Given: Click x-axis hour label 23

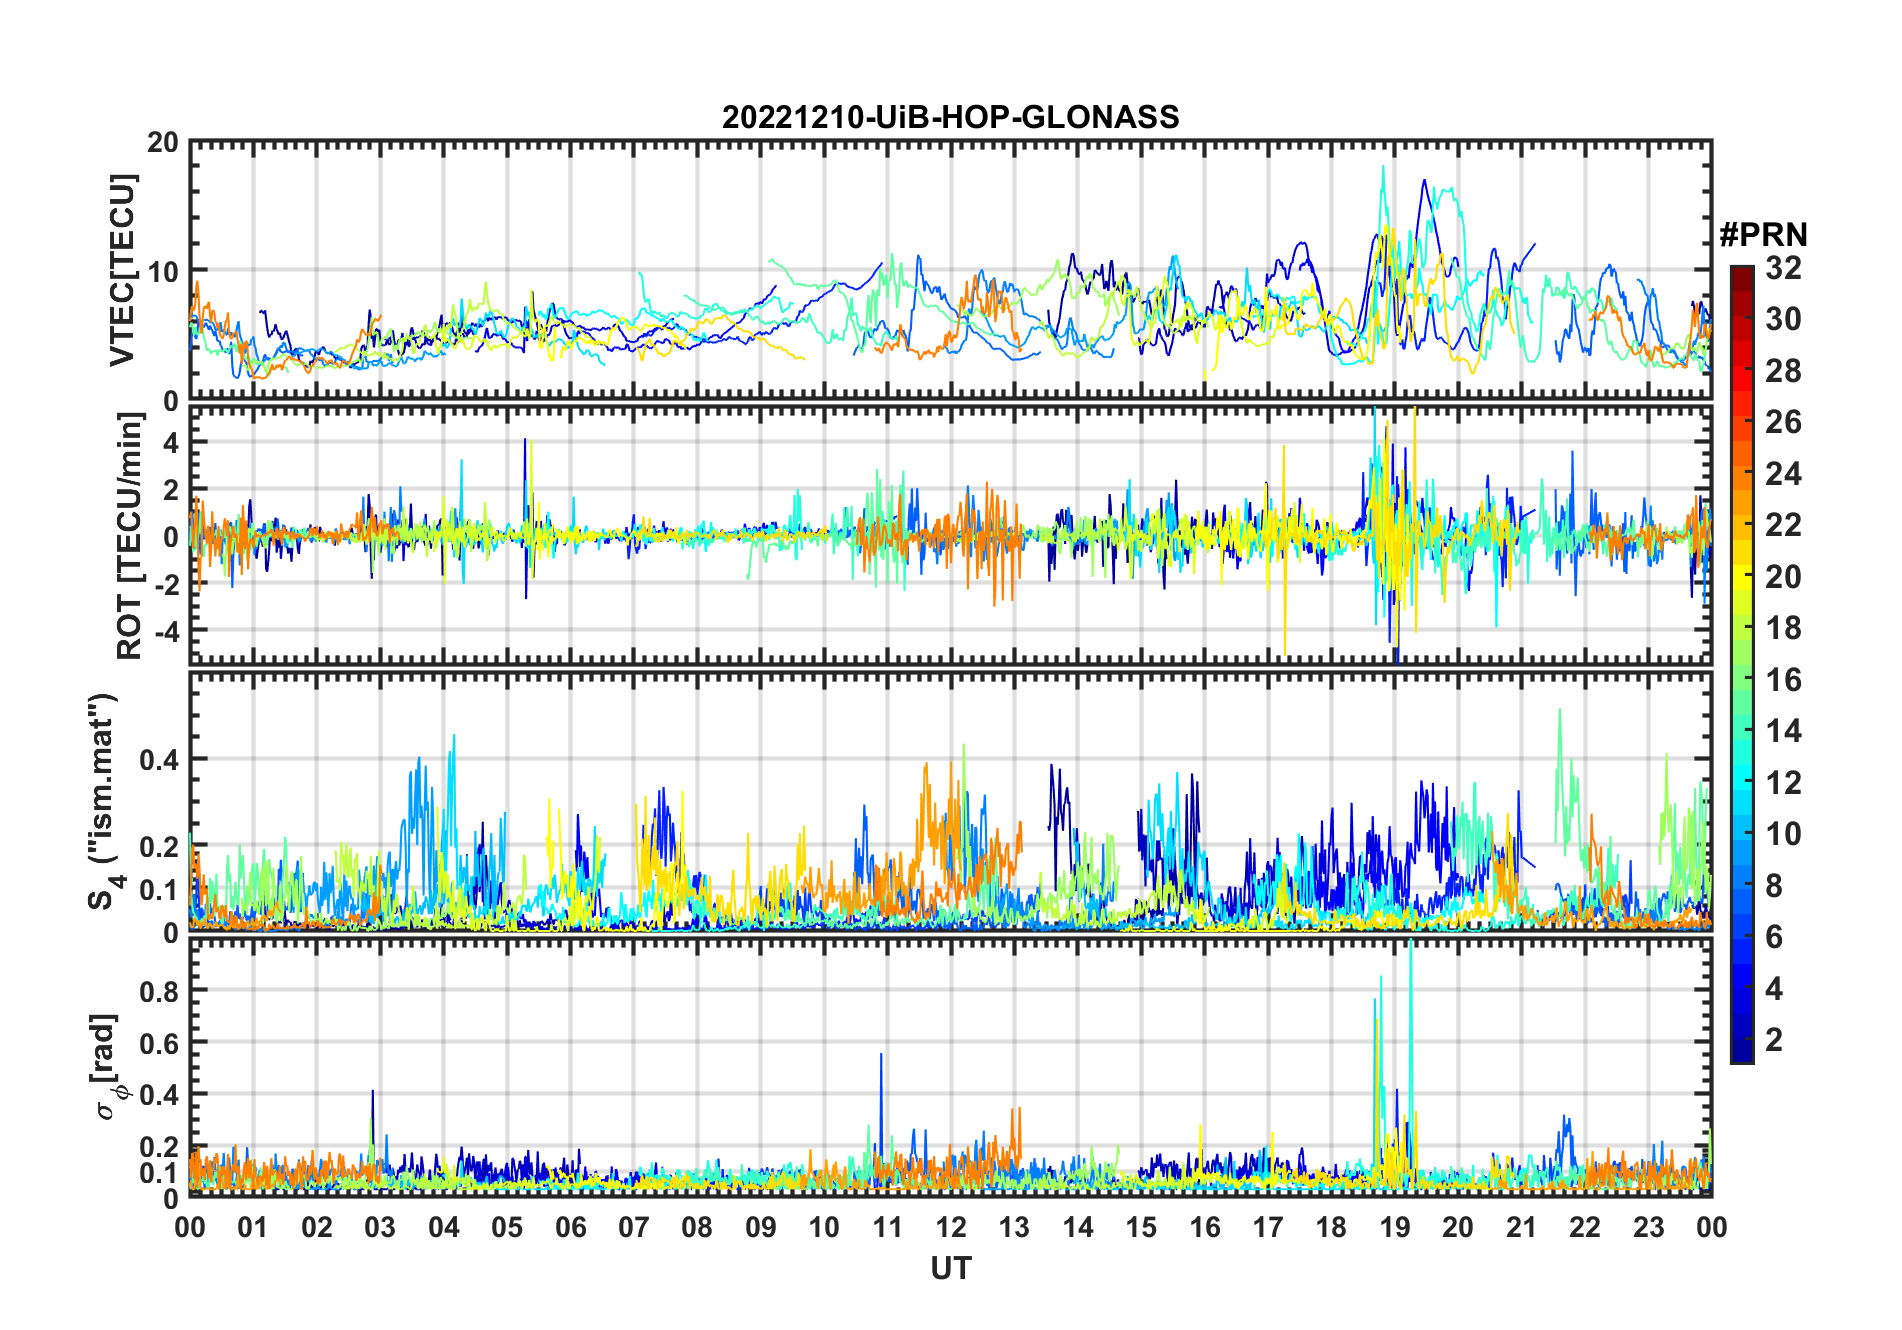Looking at the screenshot, I should coord(1648,1228).
